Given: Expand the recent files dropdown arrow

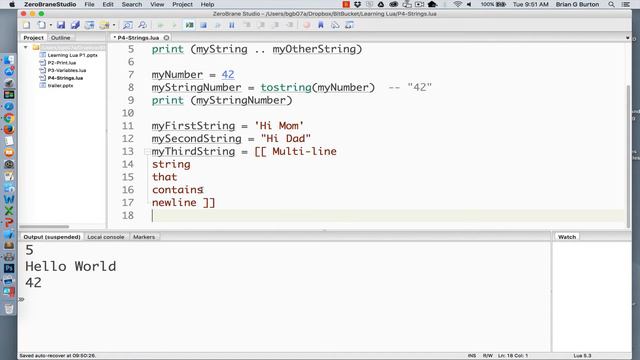Looking at the screenshot, I should [x=51, y=25].
